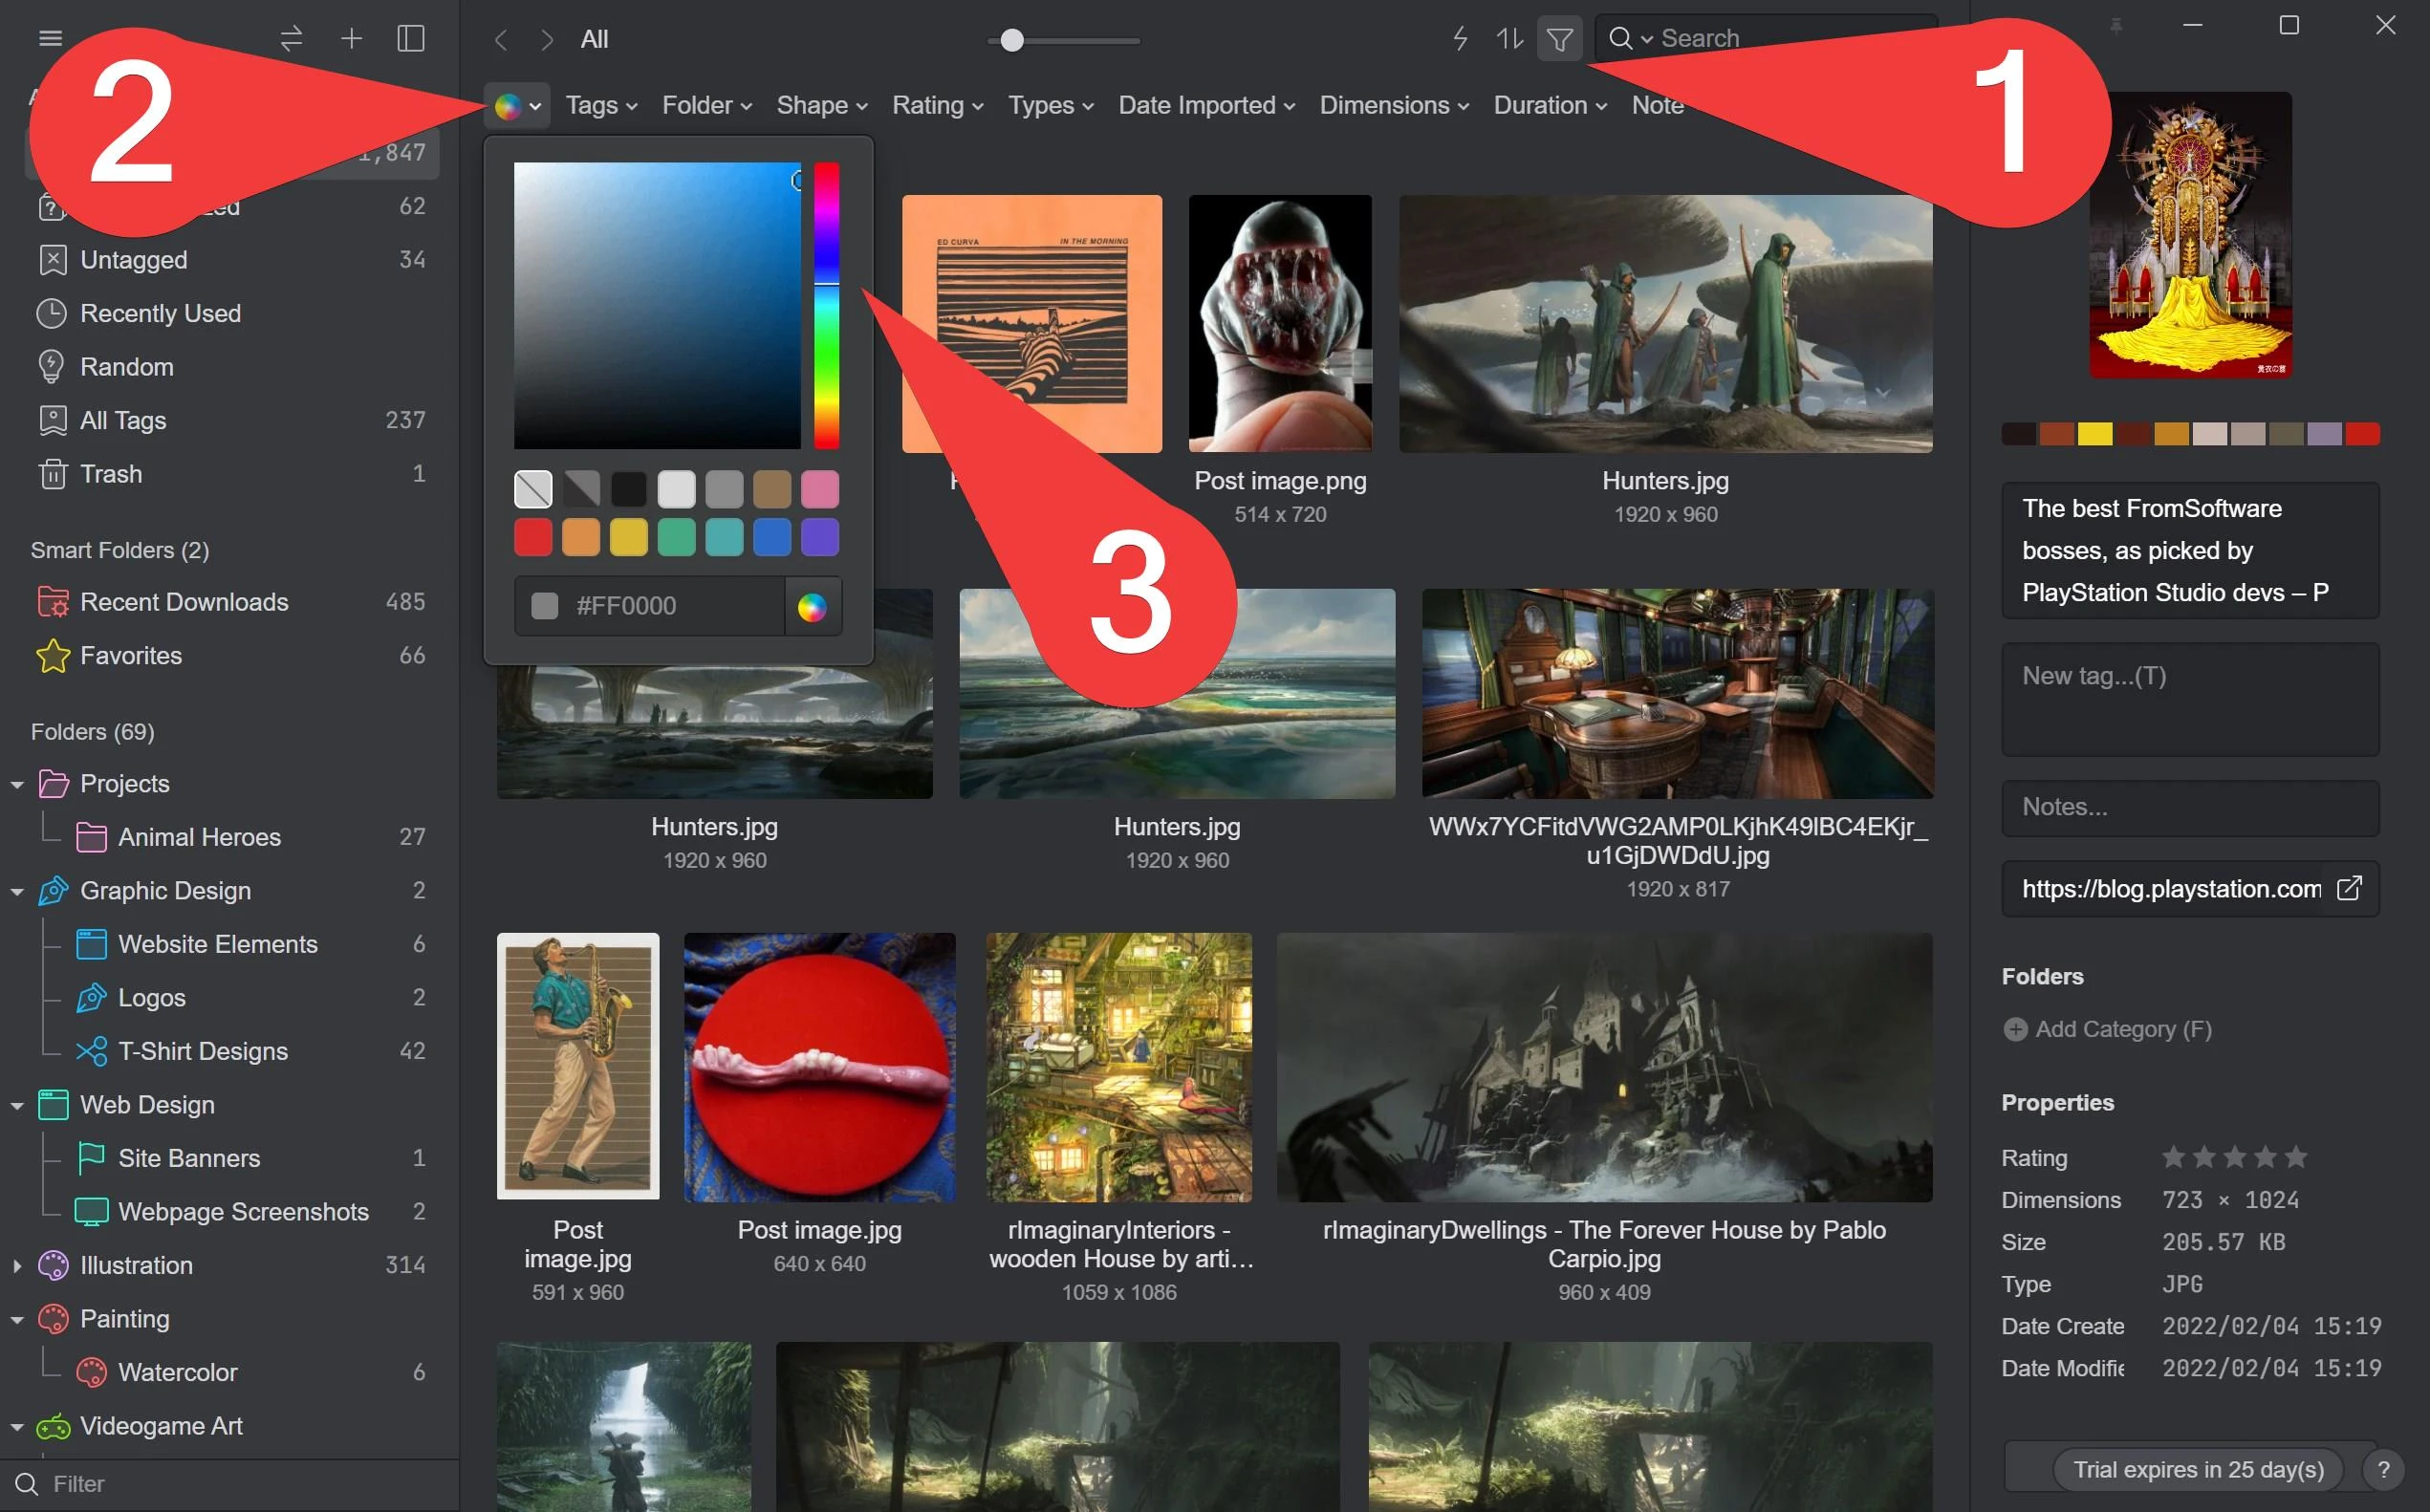The height and width of the screenshot is (1512, 2430).
Task: Select the Untagged sidebar item
Action: (232, 260)
